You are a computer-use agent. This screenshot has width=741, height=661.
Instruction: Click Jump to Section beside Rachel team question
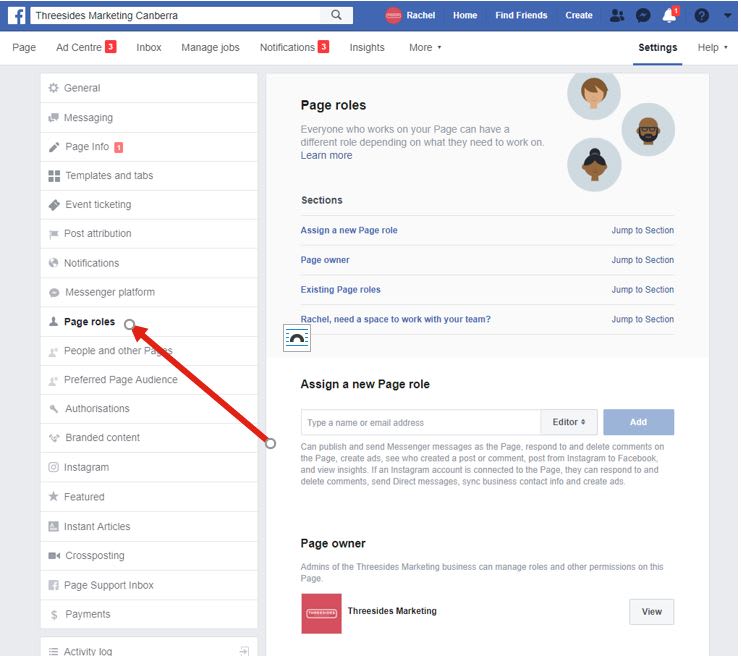[645, 320]
